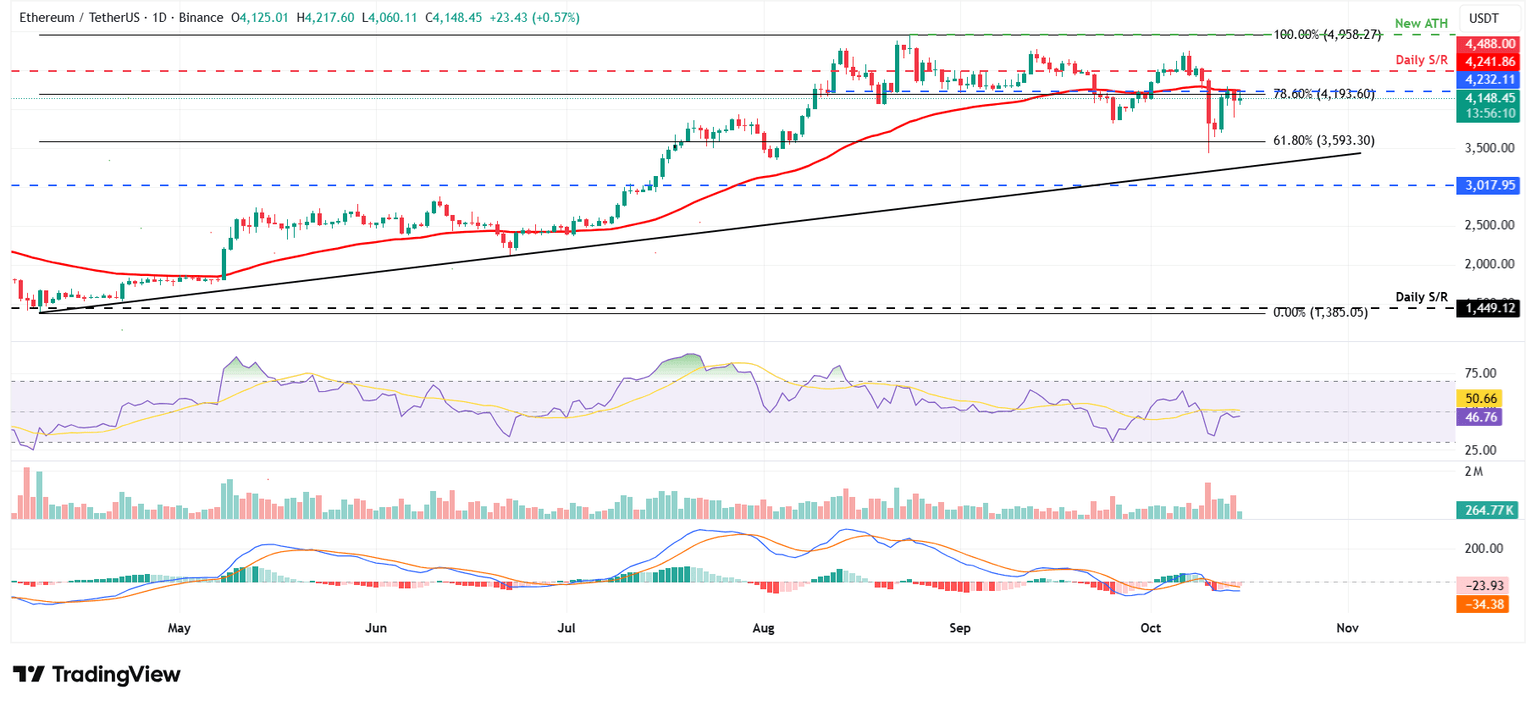Click the purple RSI value 46.76 tag
The image size is (1536, 706).
(x=1490, y=417)
